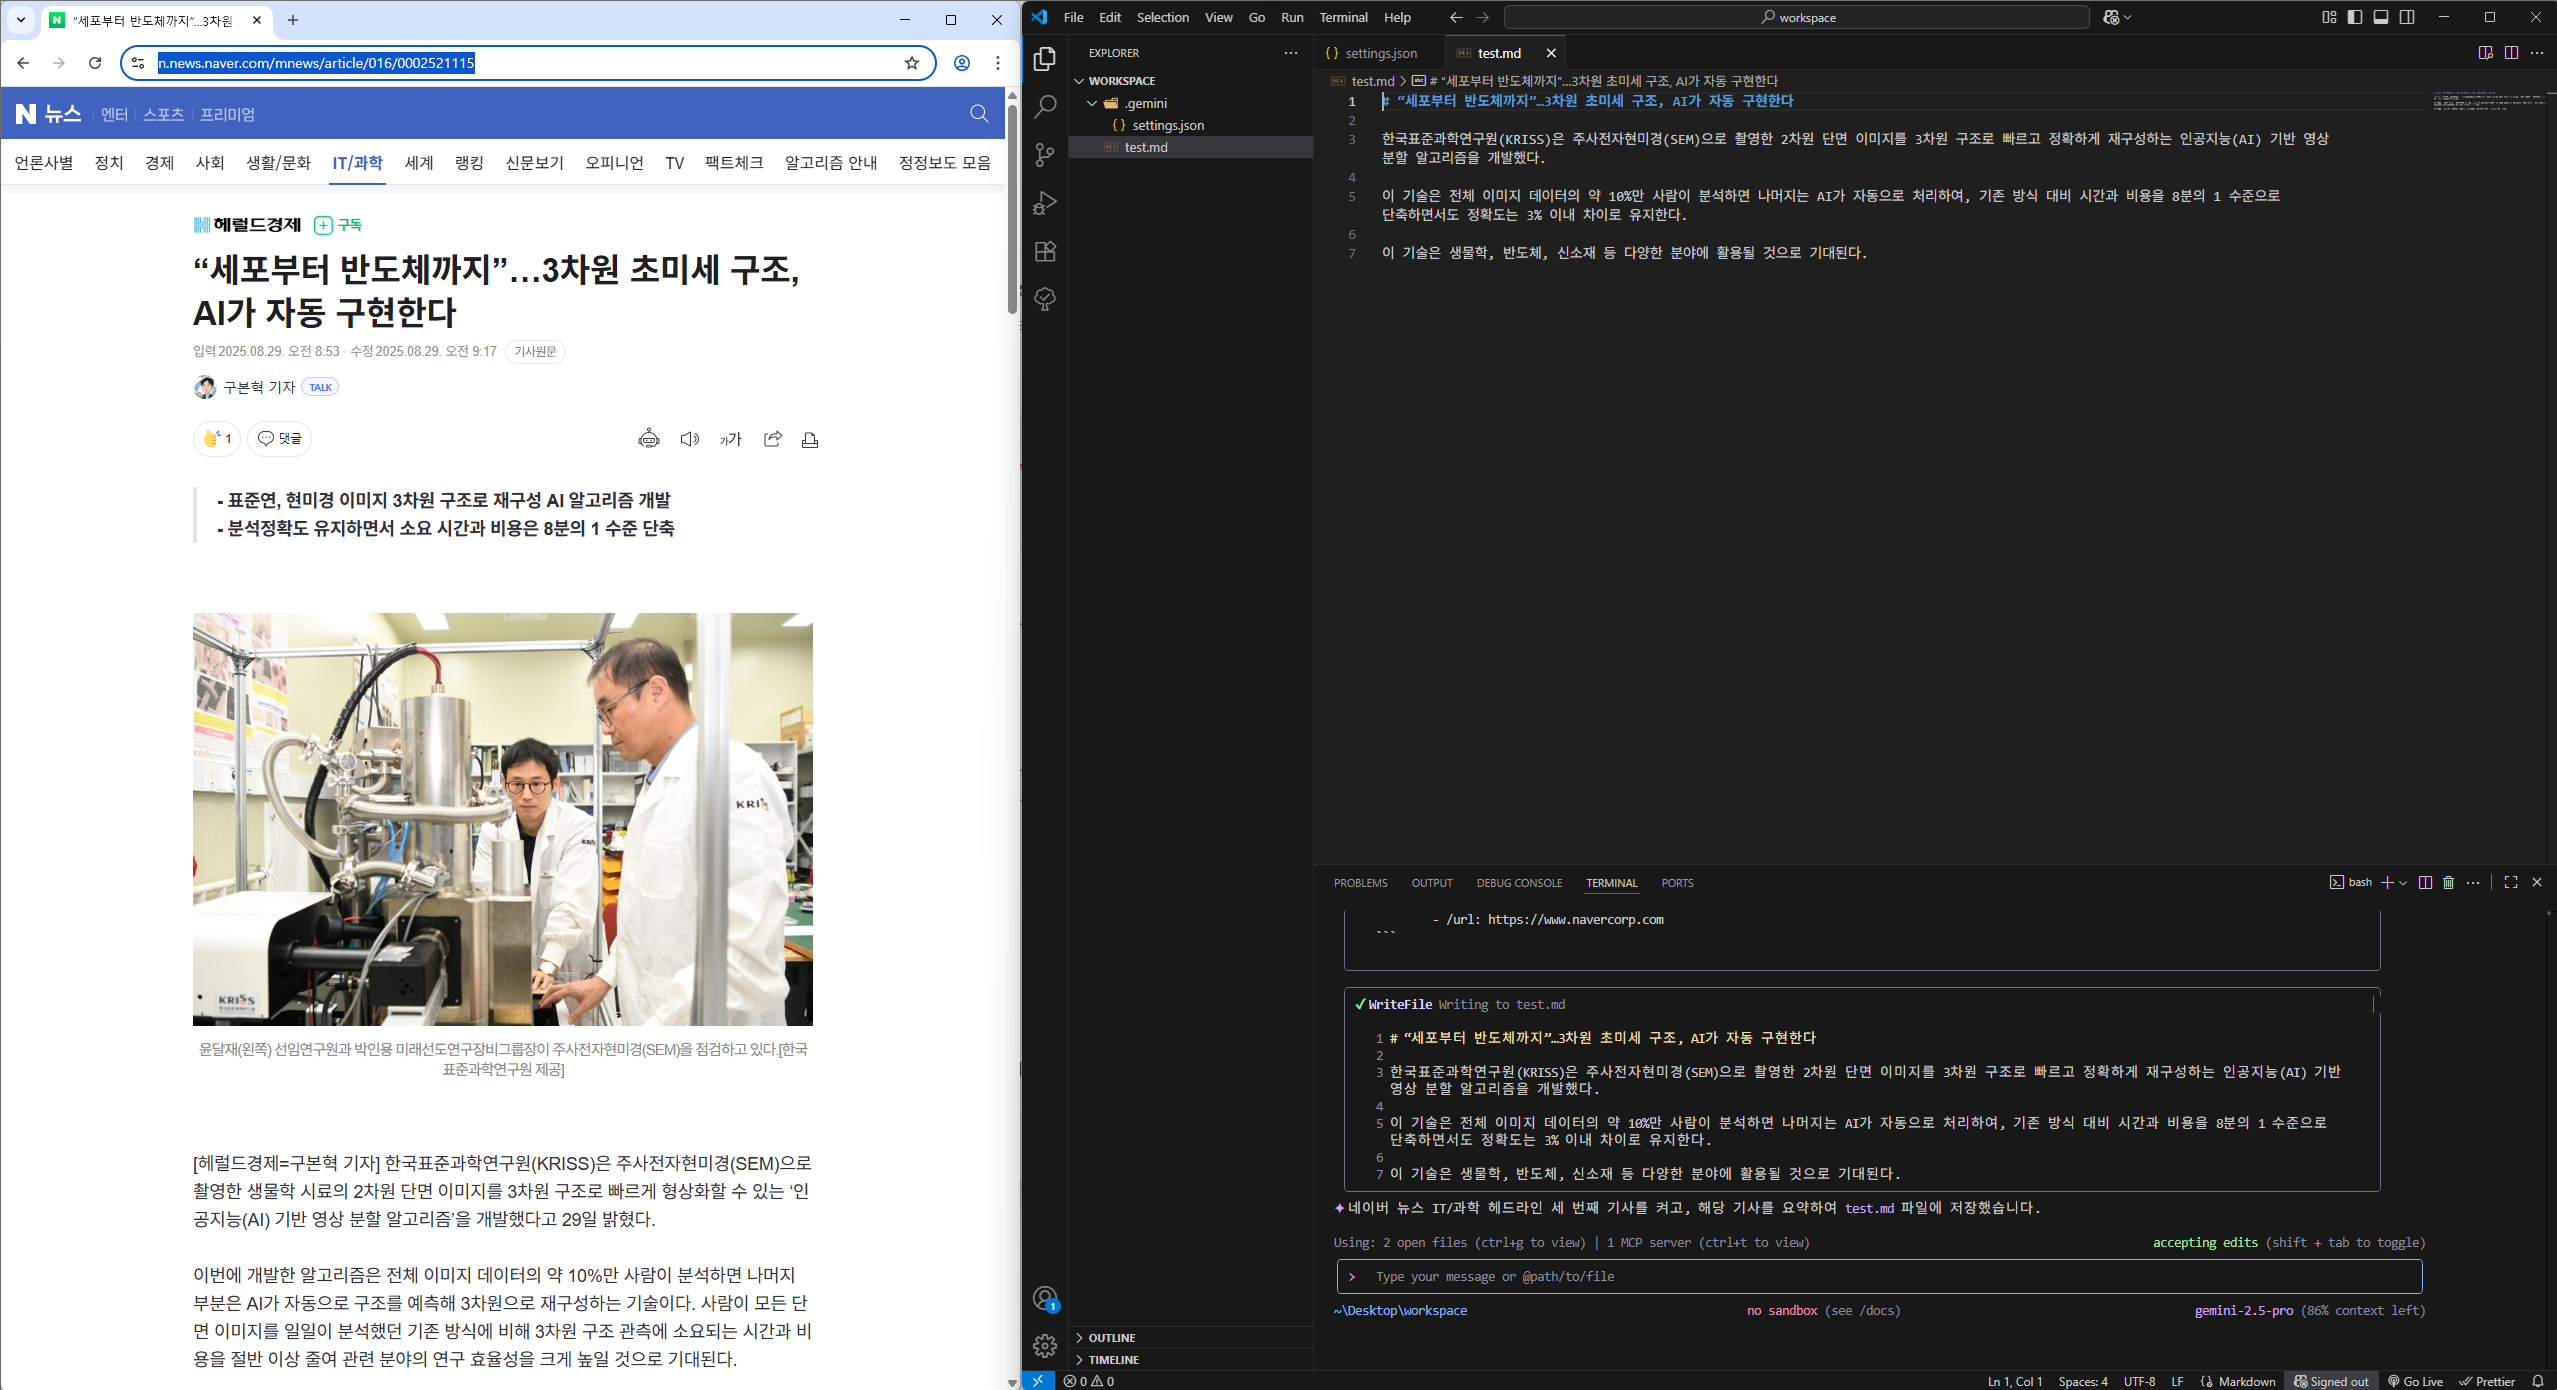Click the article text-to-speech speaker icon
Image resolution: width=2557 pixels, height=1390 pixels.
(689, 439)
